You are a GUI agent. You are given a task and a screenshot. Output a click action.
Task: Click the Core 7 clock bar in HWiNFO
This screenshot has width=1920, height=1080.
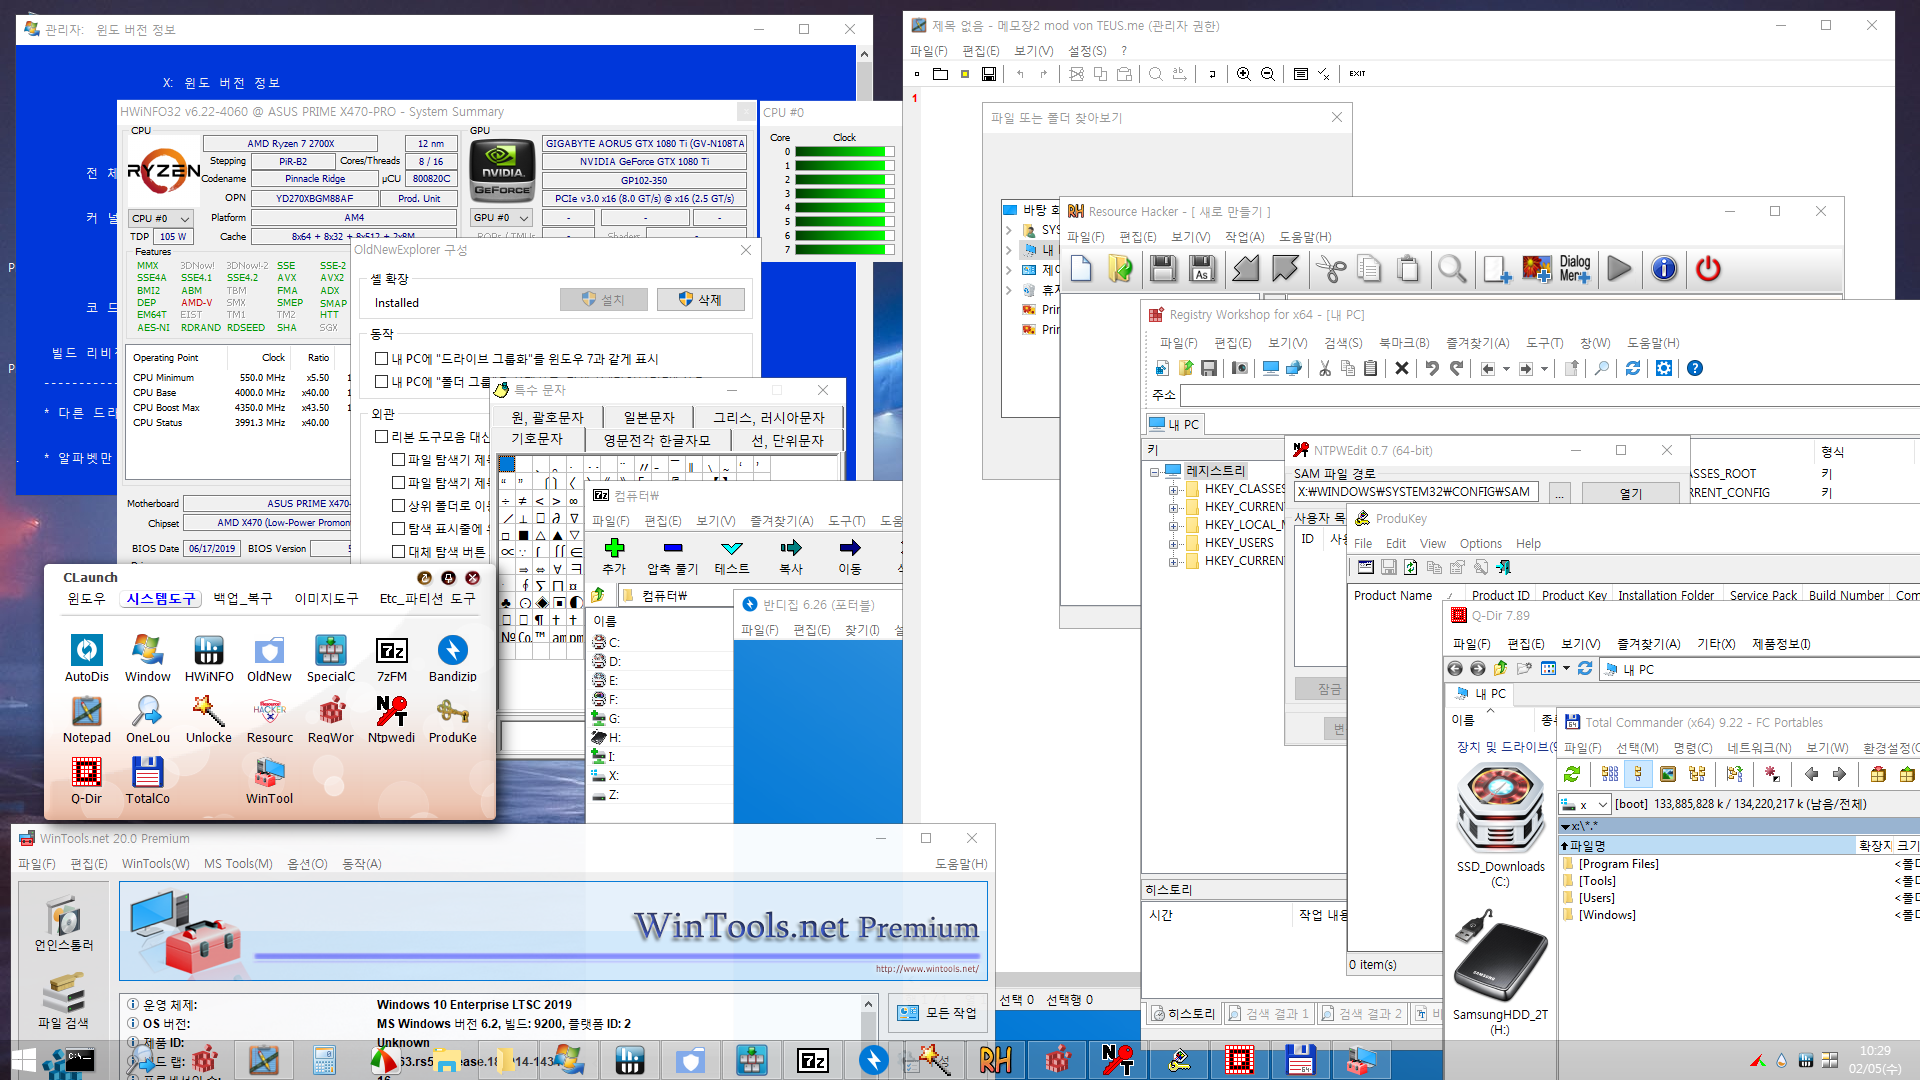tap(845, 250)
